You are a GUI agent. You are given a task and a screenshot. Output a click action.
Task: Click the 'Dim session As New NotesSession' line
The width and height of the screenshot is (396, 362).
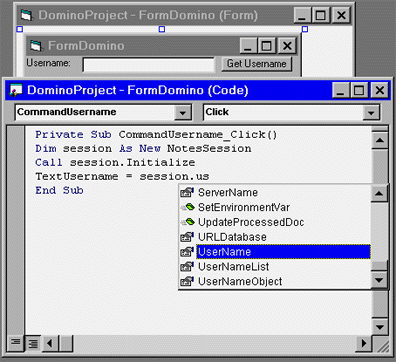143,149
